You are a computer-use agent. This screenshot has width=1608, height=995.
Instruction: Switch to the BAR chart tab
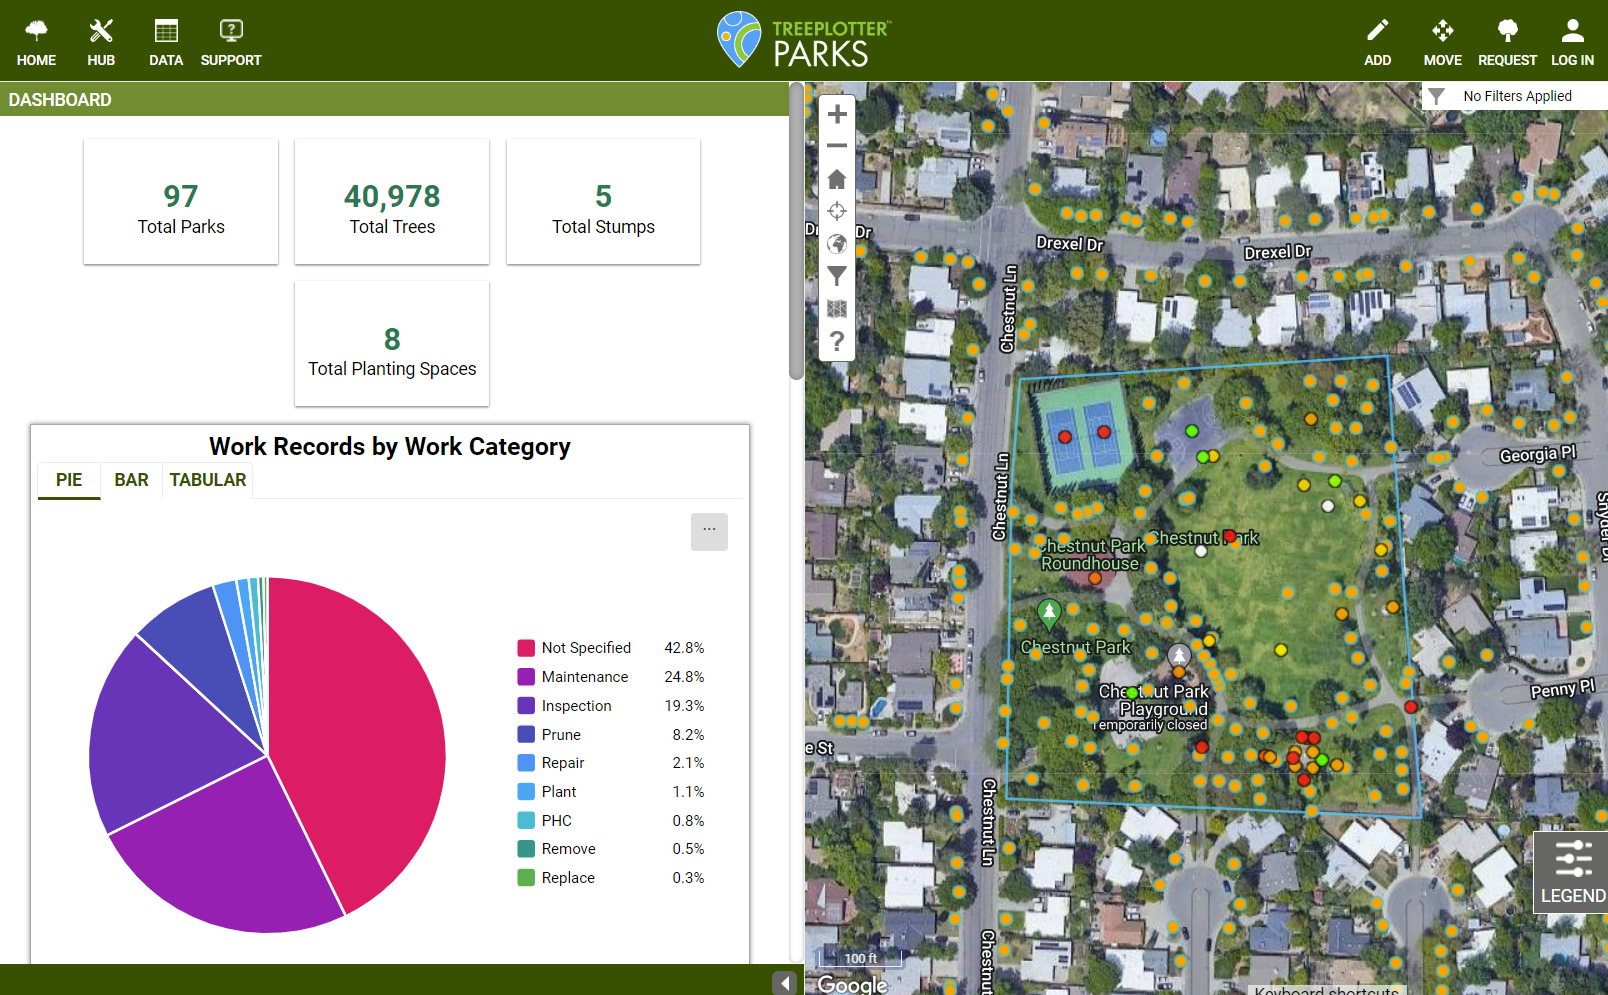(130, 480)
